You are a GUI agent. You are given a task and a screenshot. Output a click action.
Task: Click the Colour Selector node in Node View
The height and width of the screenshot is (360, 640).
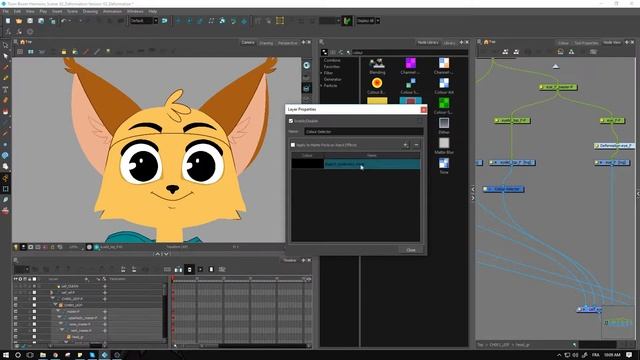pyautogui.click(x=503, y=189)
